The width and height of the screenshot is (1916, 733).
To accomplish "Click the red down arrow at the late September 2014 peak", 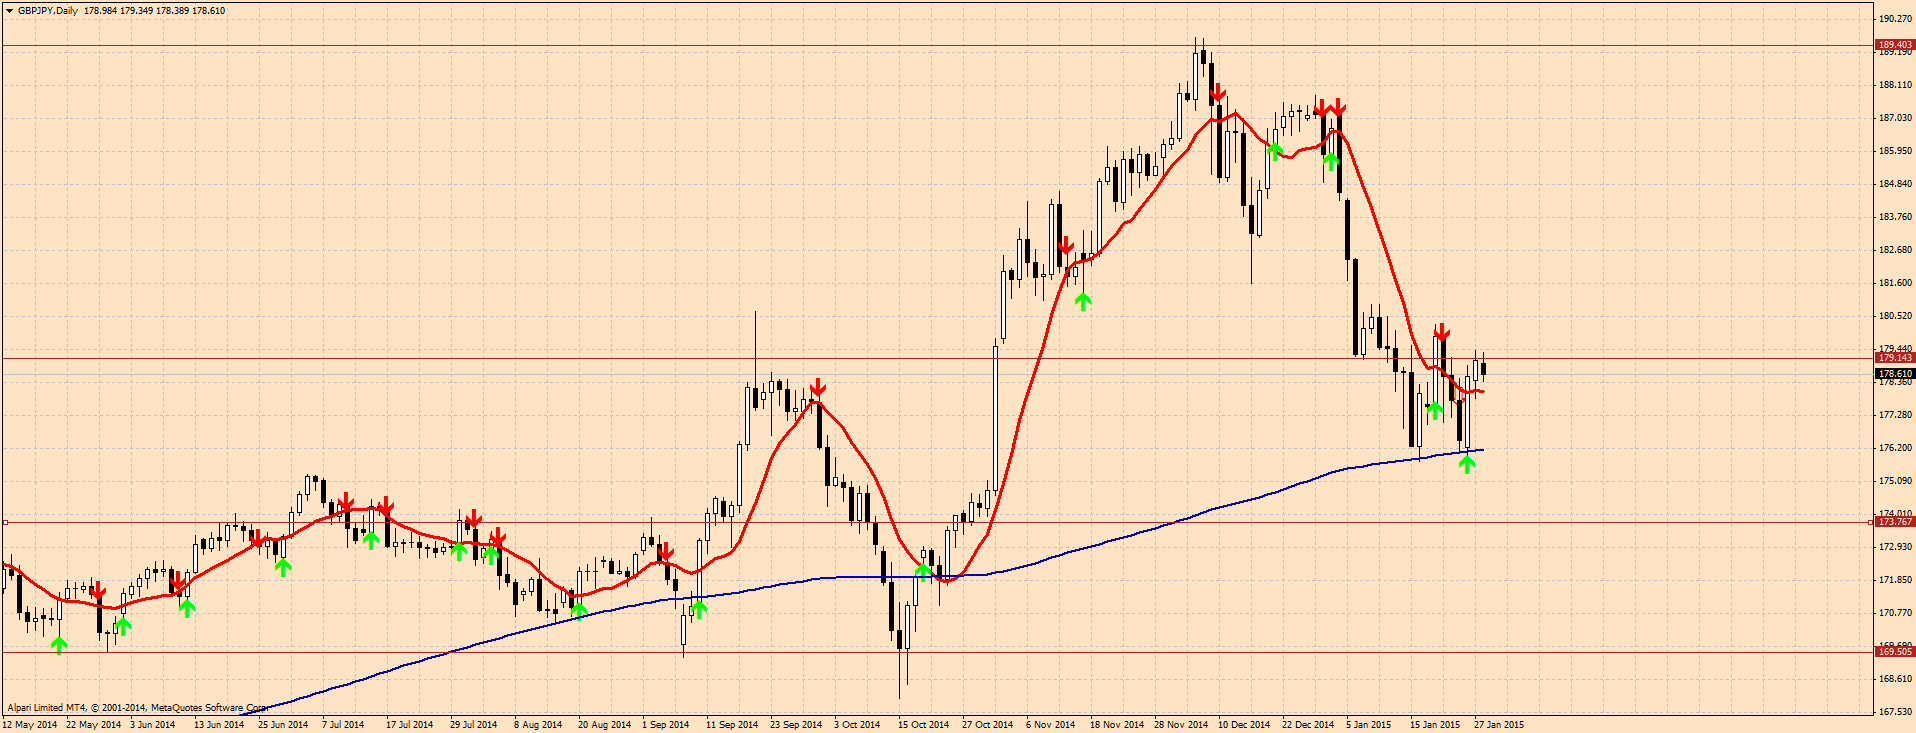I will pyautogui.click(x=818, y=387).
